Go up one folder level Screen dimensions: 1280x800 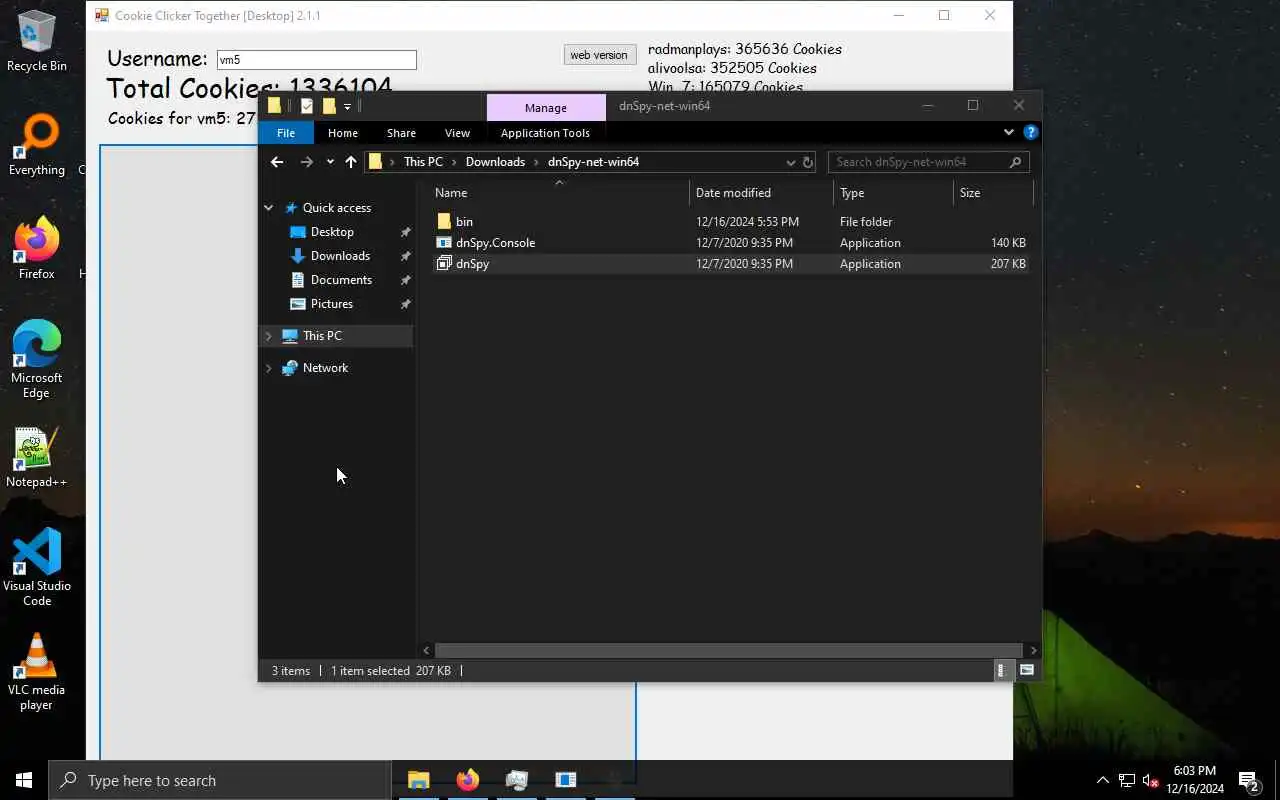(x=351, y=162)
